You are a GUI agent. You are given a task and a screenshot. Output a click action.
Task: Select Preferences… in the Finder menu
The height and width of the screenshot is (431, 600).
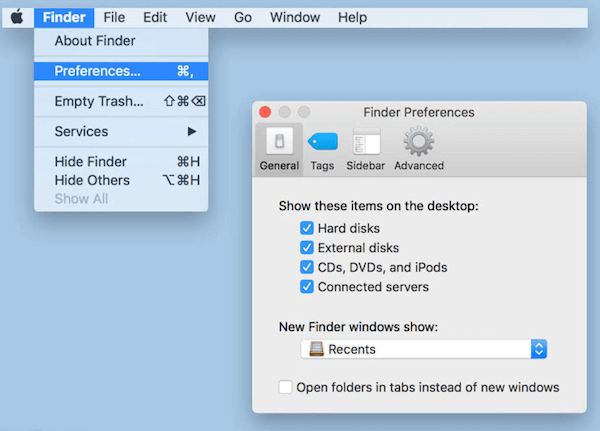pos(121,71)
